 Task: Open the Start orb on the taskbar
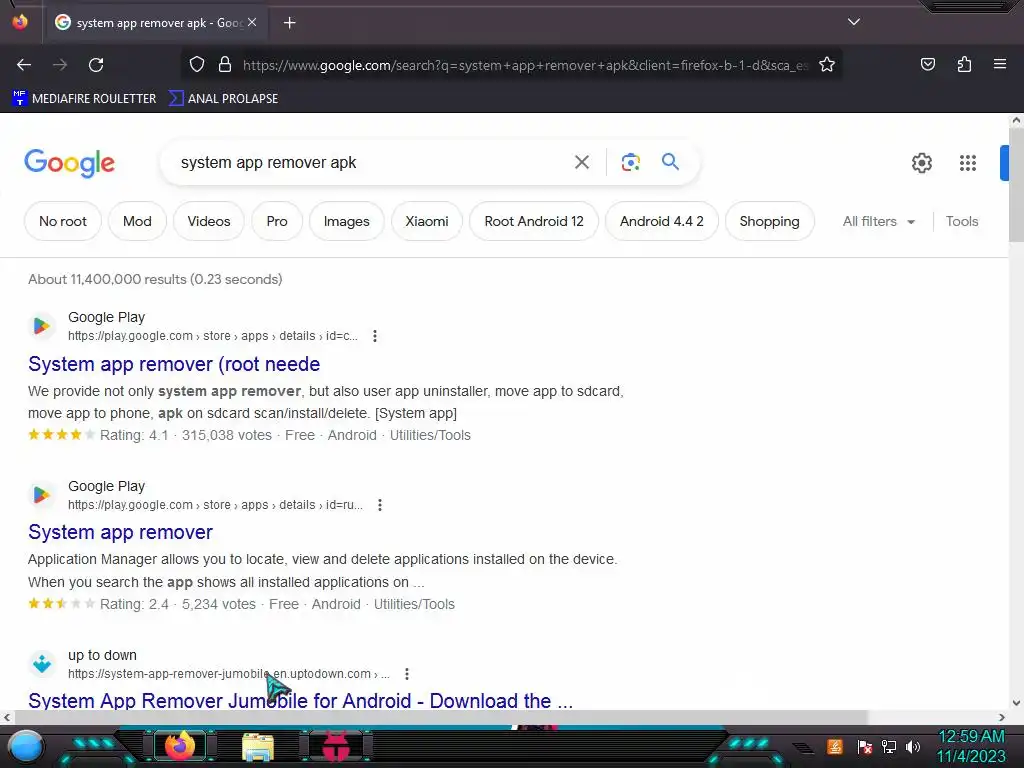click(x=25, y=747)
